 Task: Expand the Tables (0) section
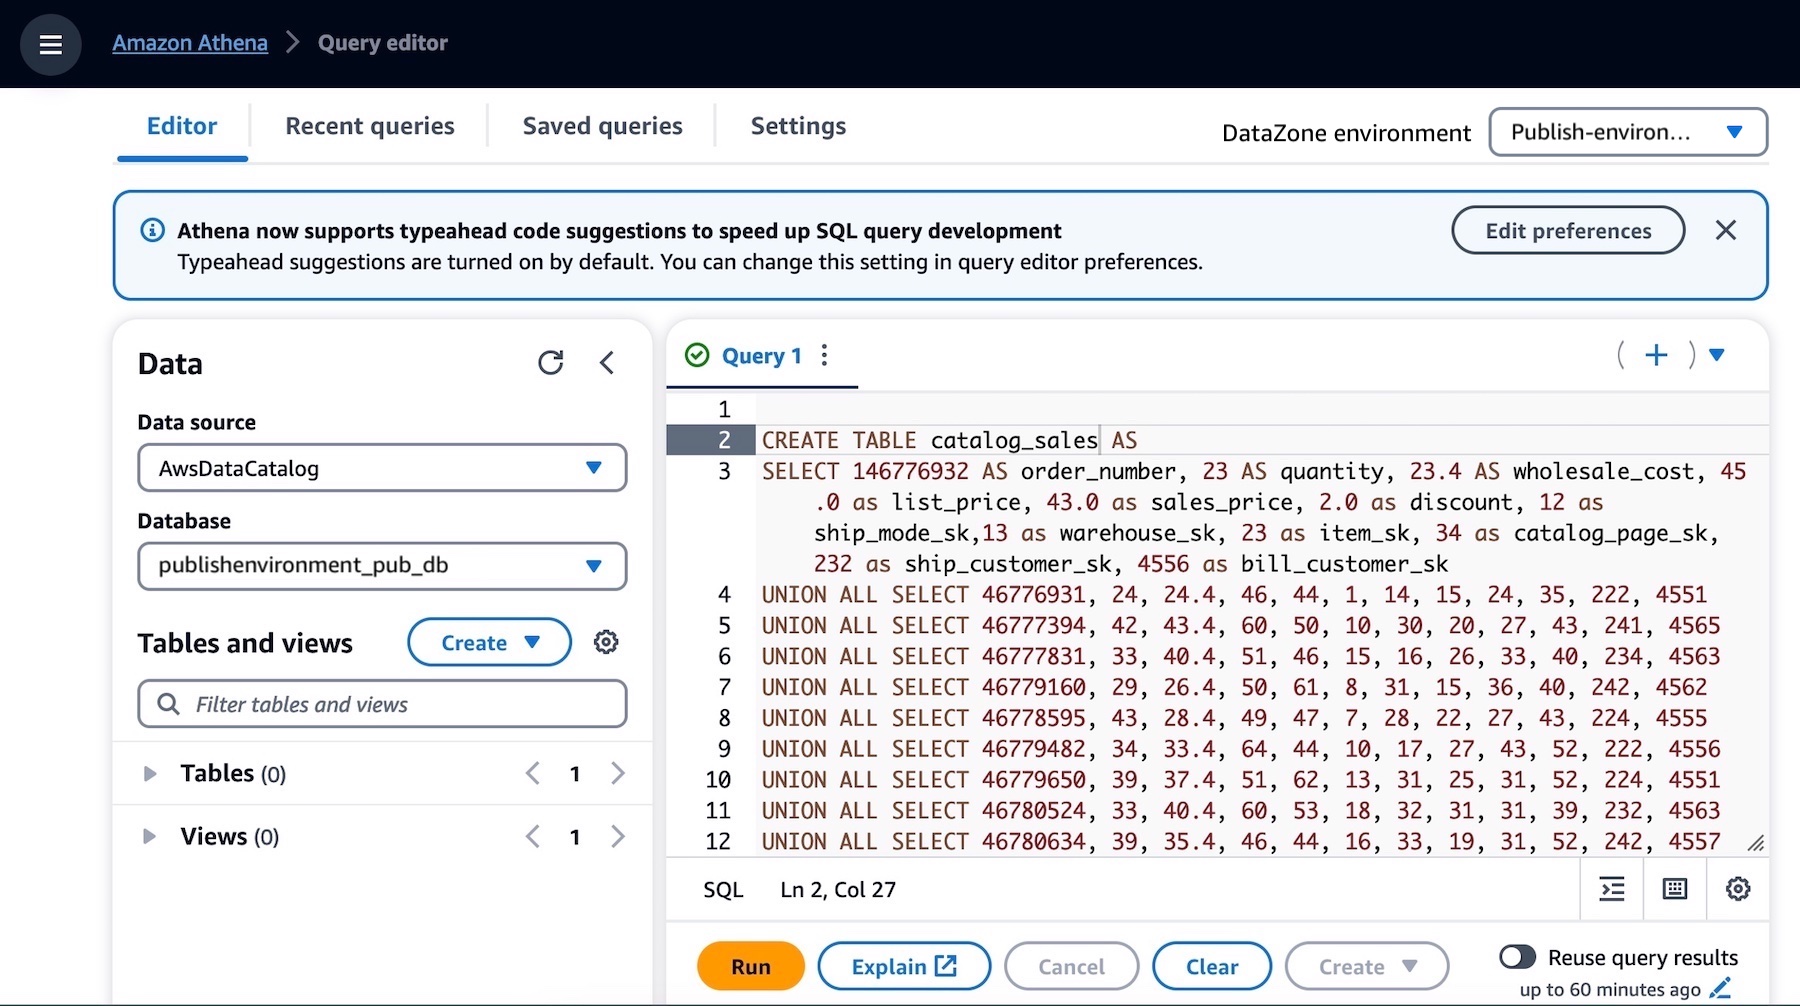pos(150,773)
